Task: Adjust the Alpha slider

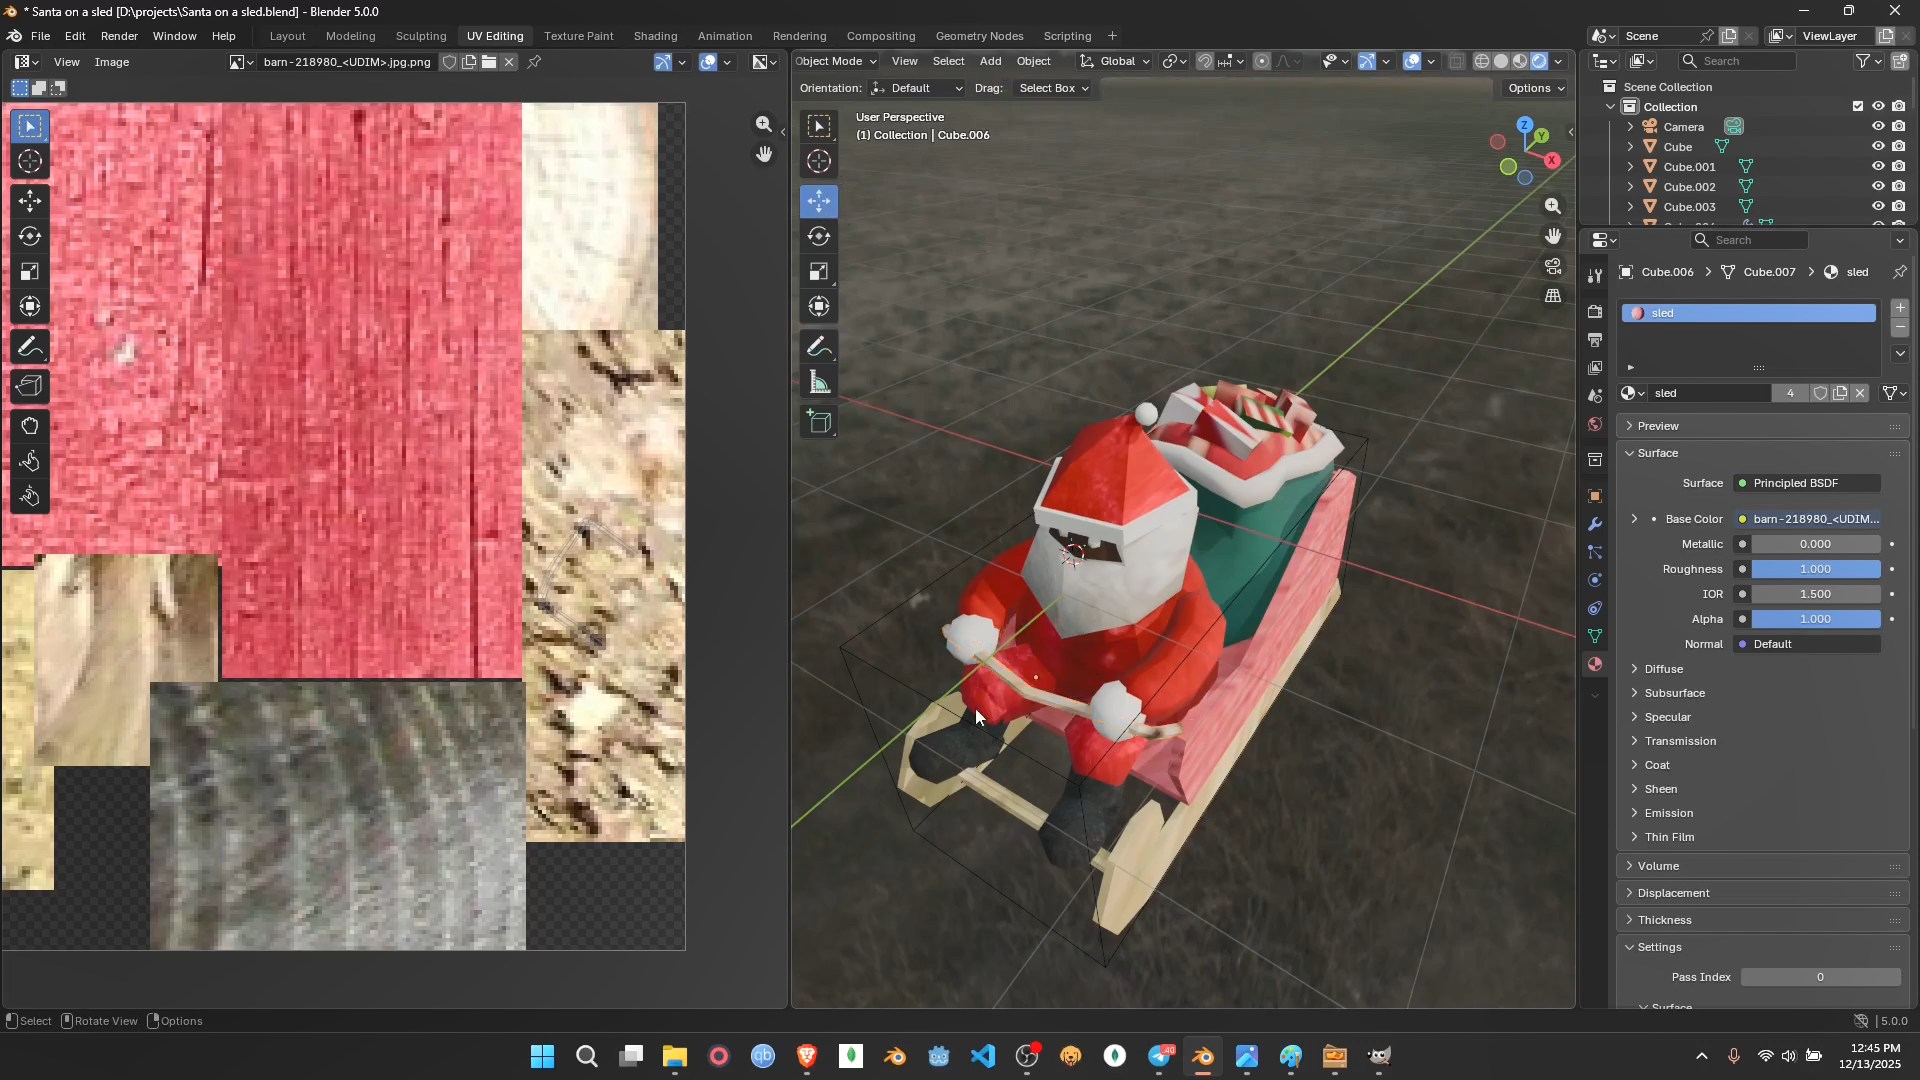Action: point(1815,620)
